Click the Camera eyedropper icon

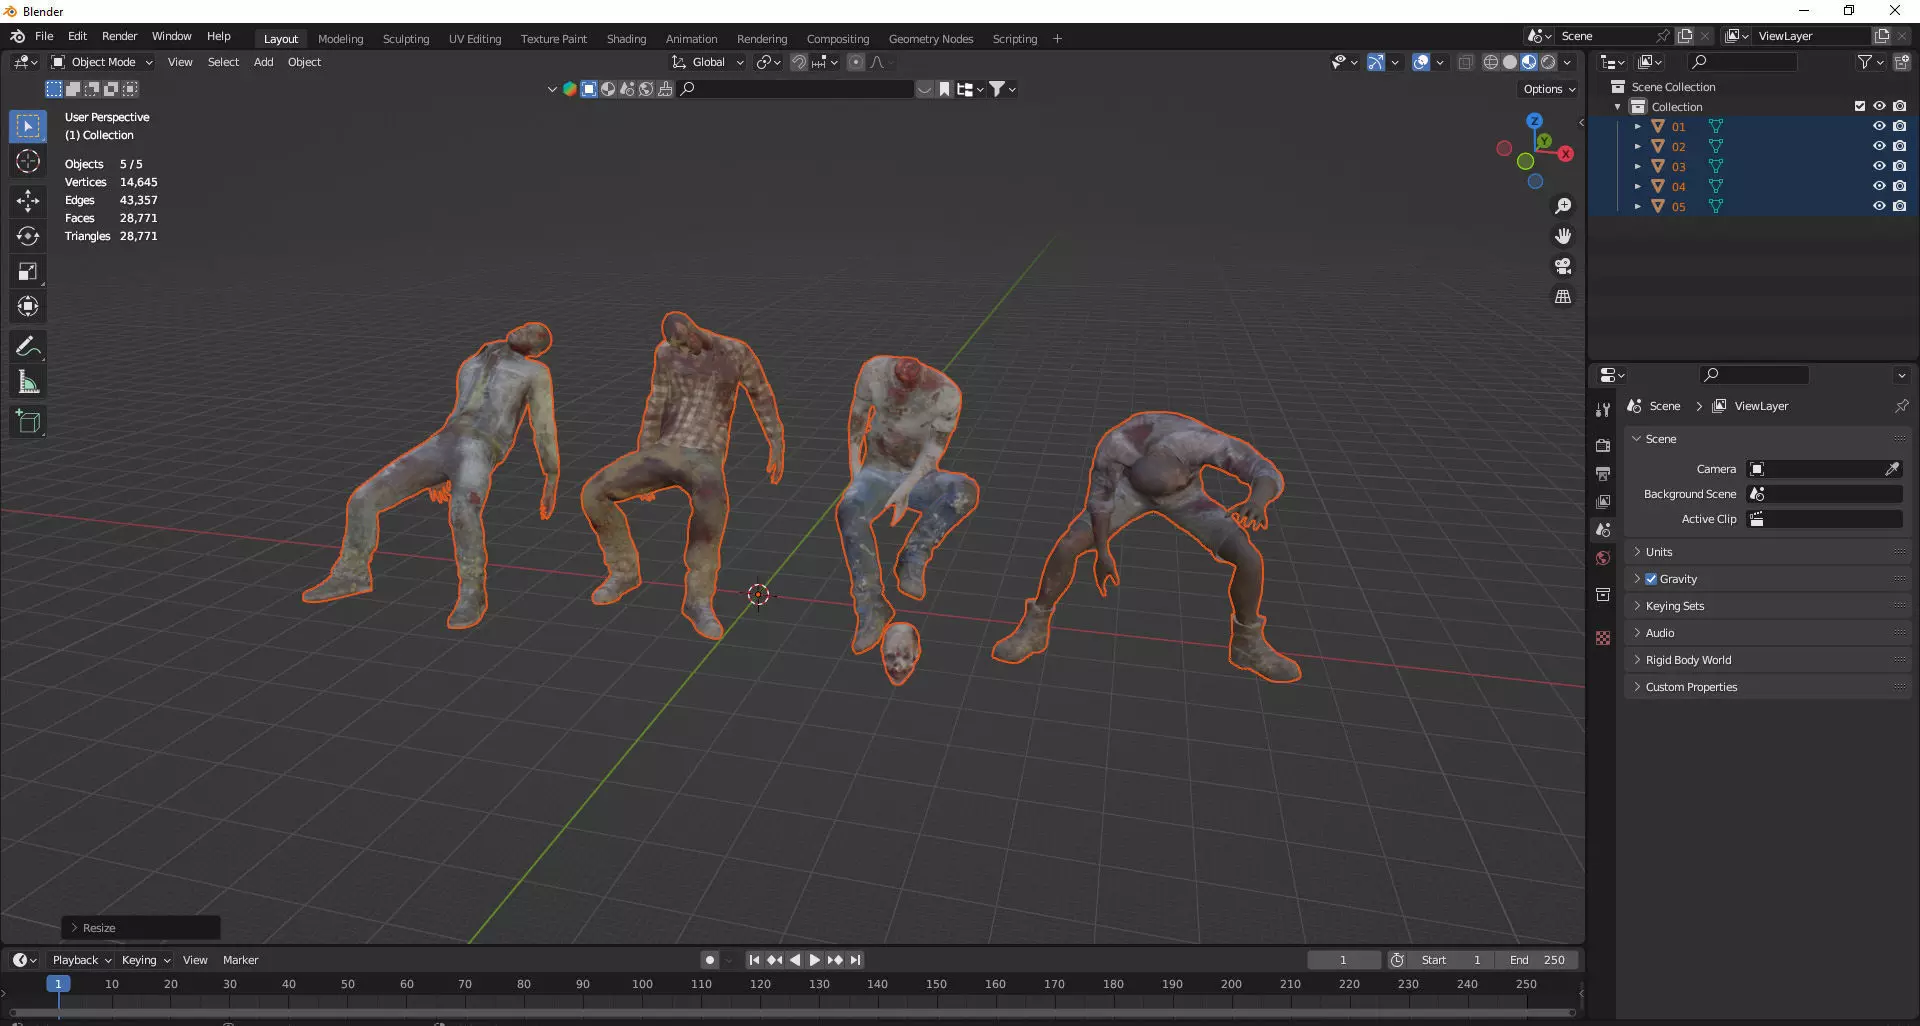coord(1892,469)
